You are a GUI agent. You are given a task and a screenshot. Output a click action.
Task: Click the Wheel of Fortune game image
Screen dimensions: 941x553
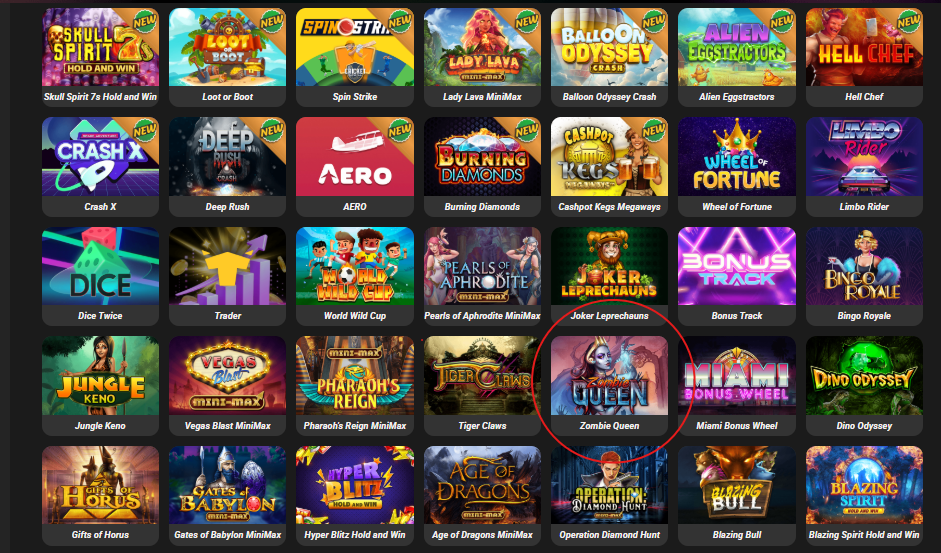[x=736, y=157]
